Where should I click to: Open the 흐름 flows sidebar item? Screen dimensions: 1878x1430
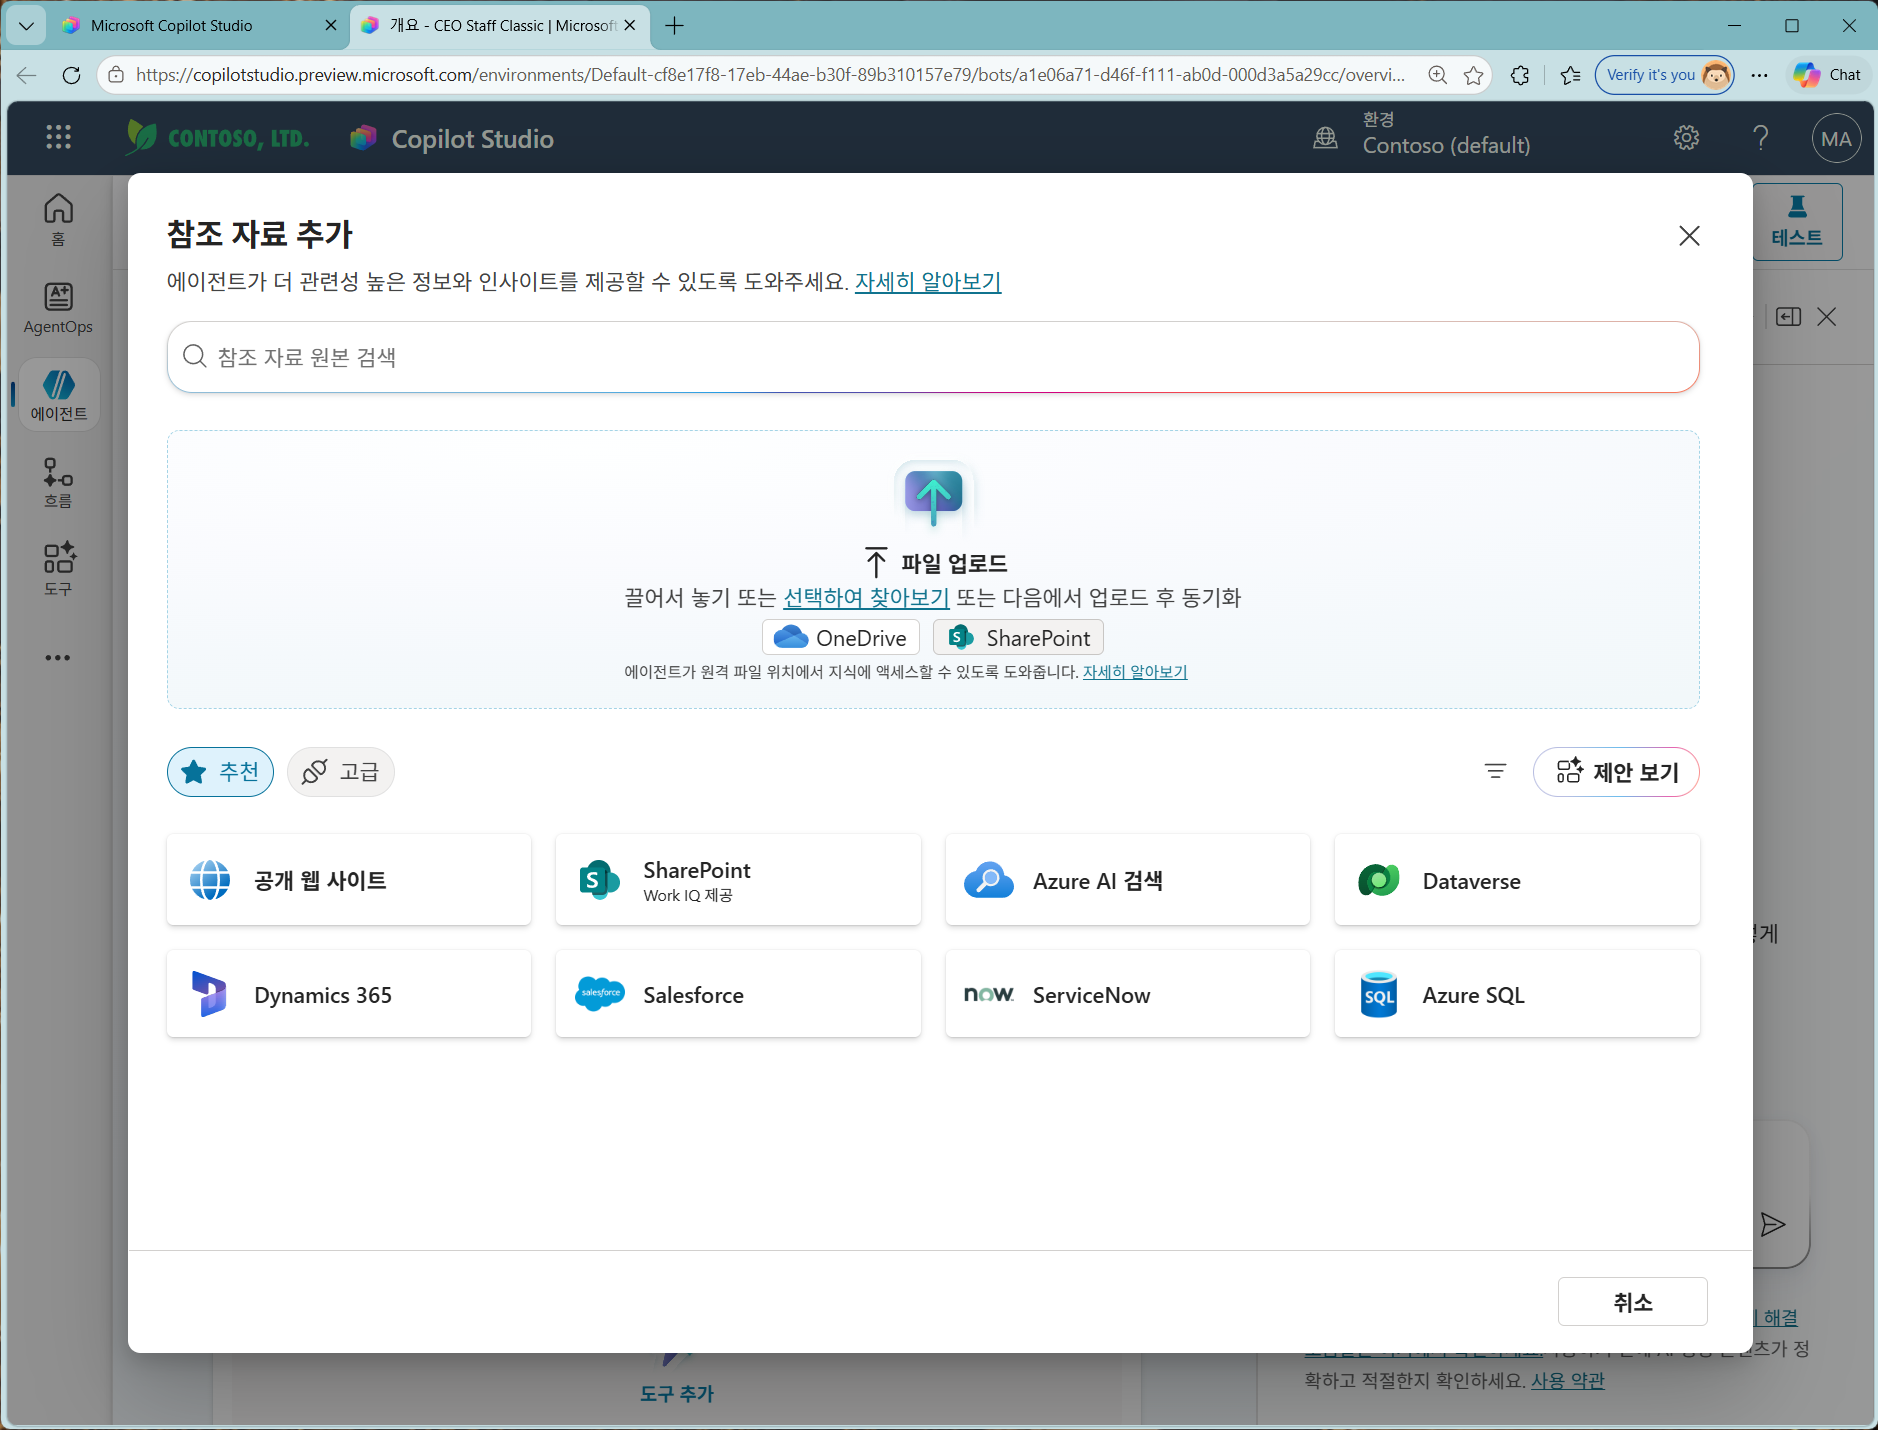coord(58,482)
